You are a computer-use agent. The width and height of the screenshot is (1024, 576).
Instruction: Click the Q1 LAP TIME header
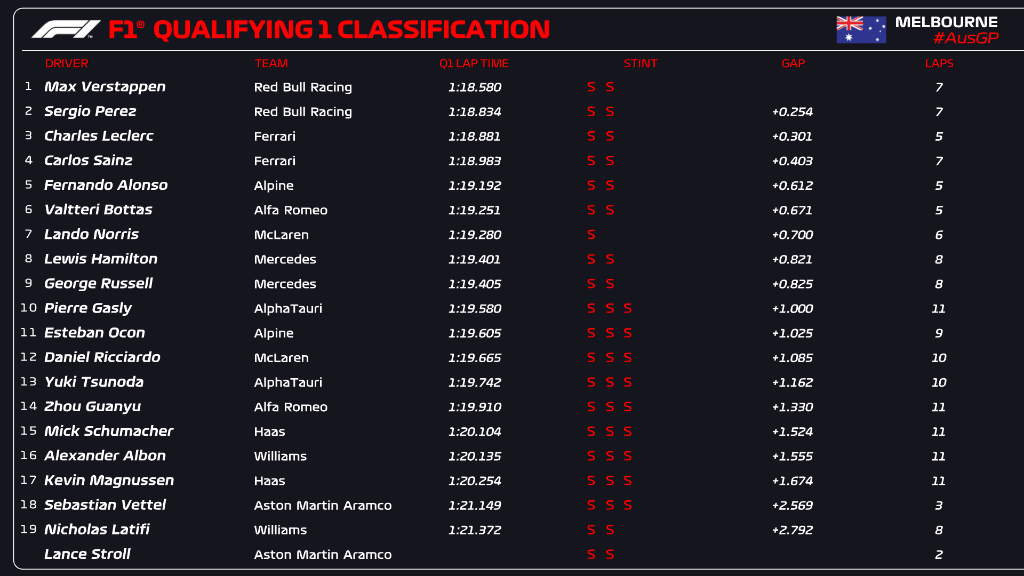[473, 63]
